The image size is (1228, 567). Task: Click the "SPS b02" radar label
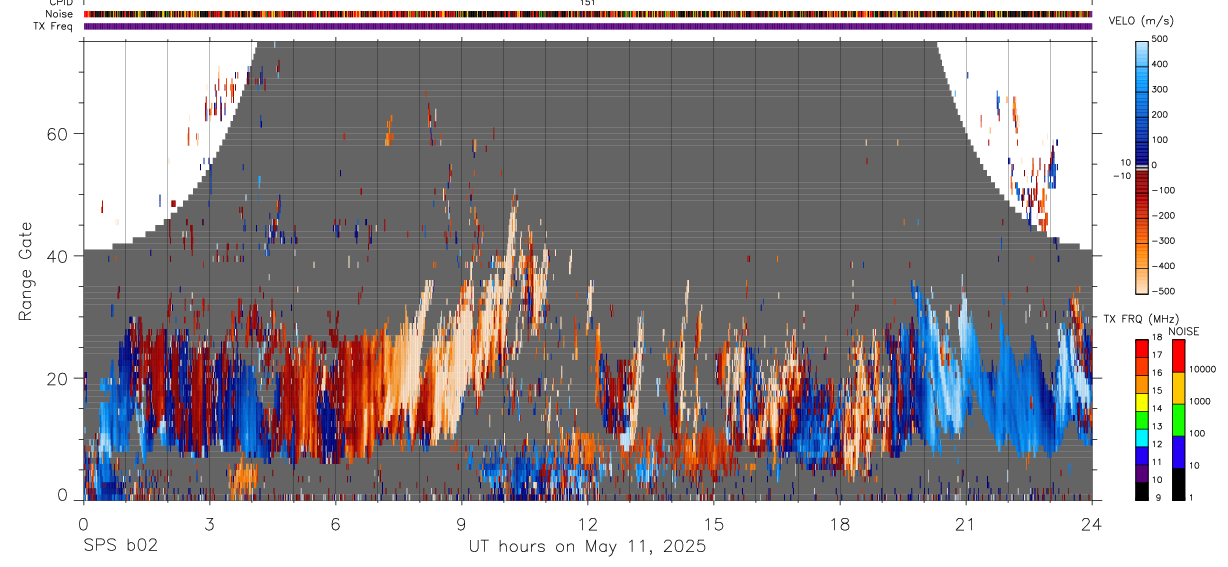coord(120,547)
